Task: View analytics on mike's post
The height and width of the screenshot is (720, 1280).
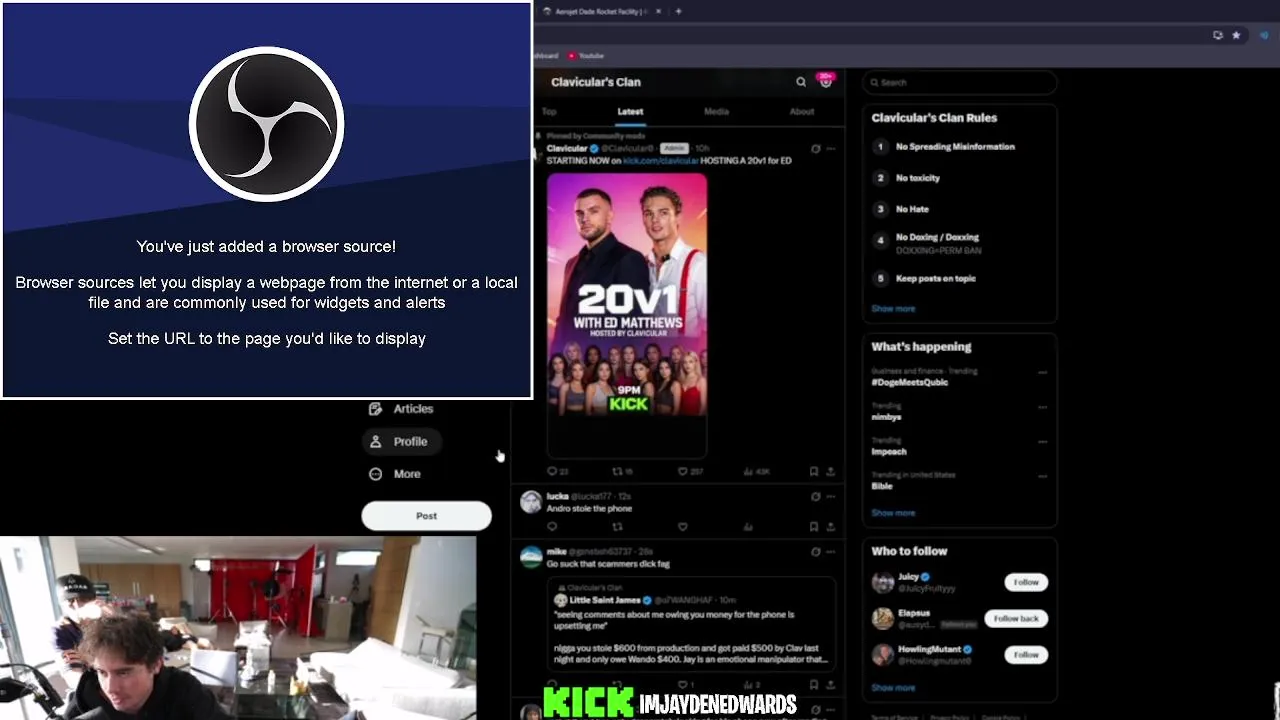Action: [x=754, y=685]
